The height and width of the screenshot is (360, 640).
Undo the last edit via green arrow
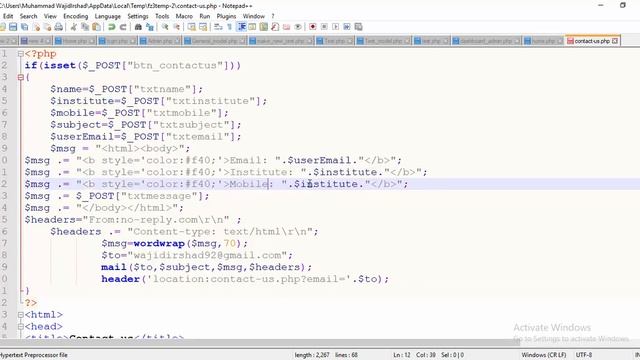click(111, 27)
